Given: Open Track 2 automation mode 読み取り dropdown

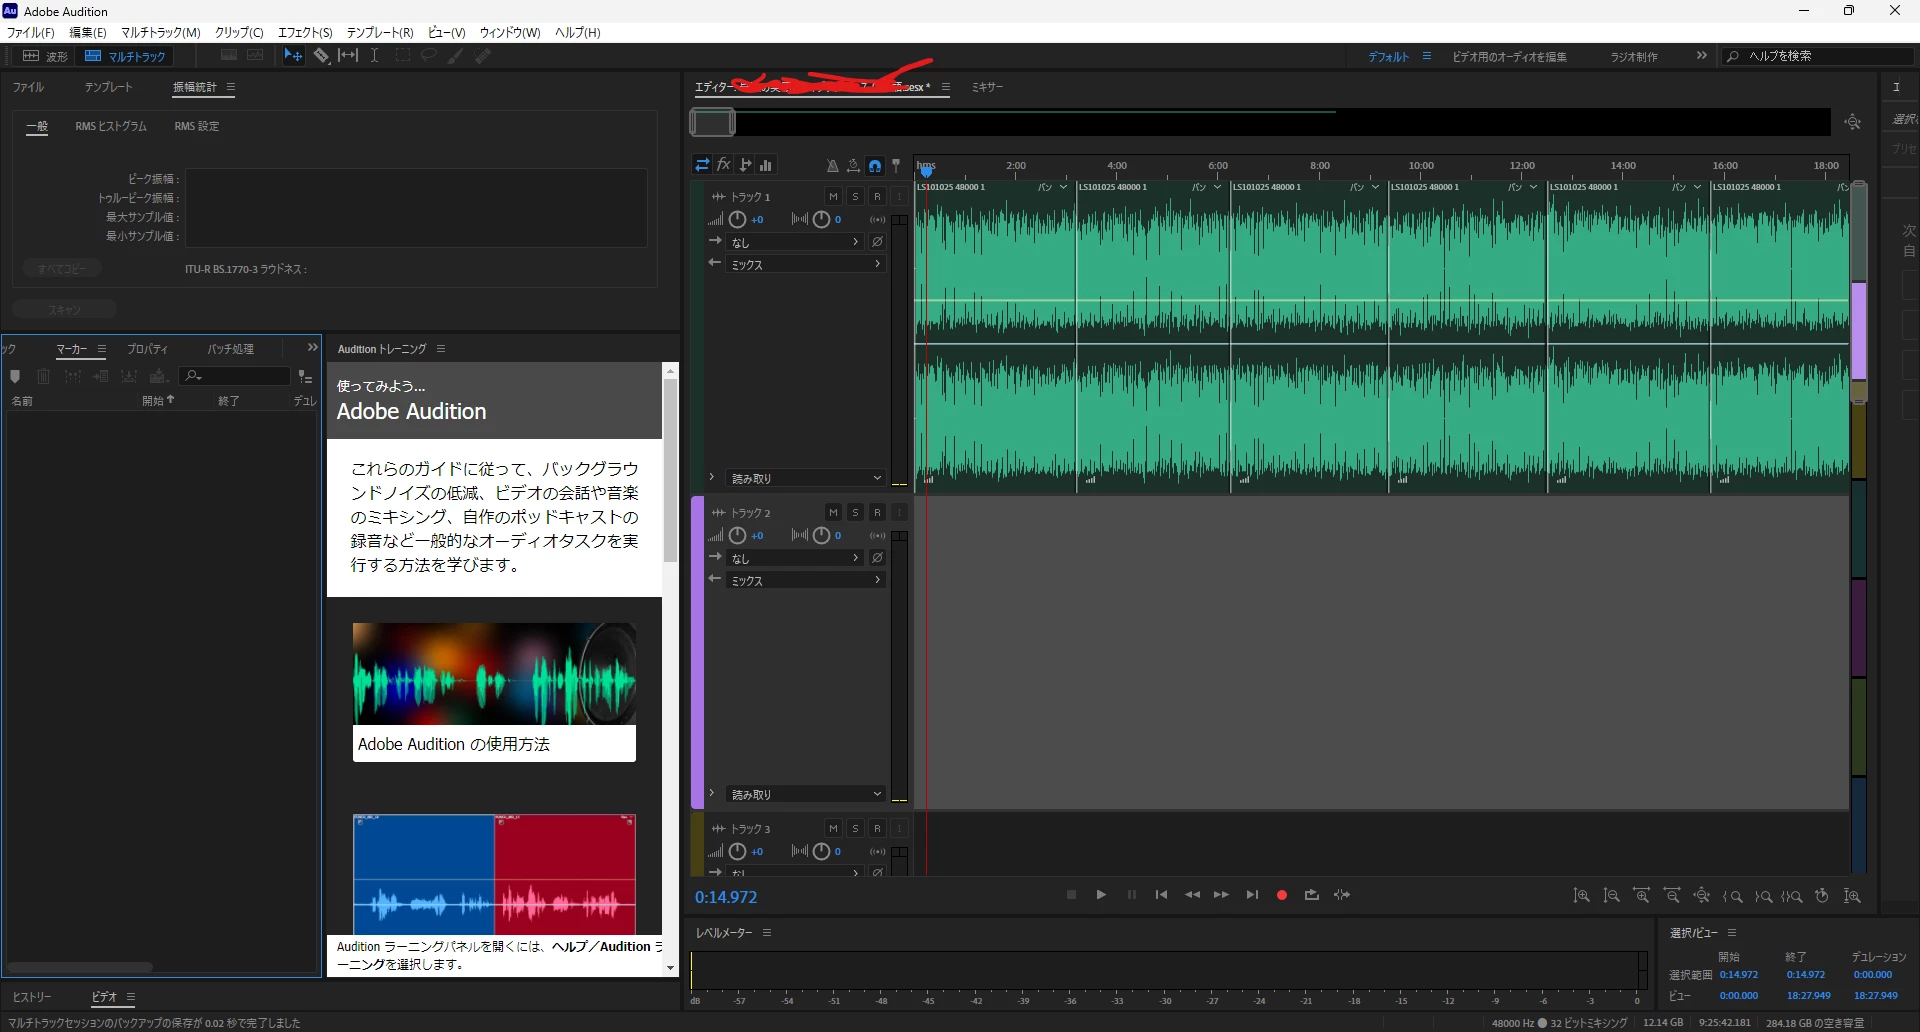Looking at the screenshot, I should 806,794.
